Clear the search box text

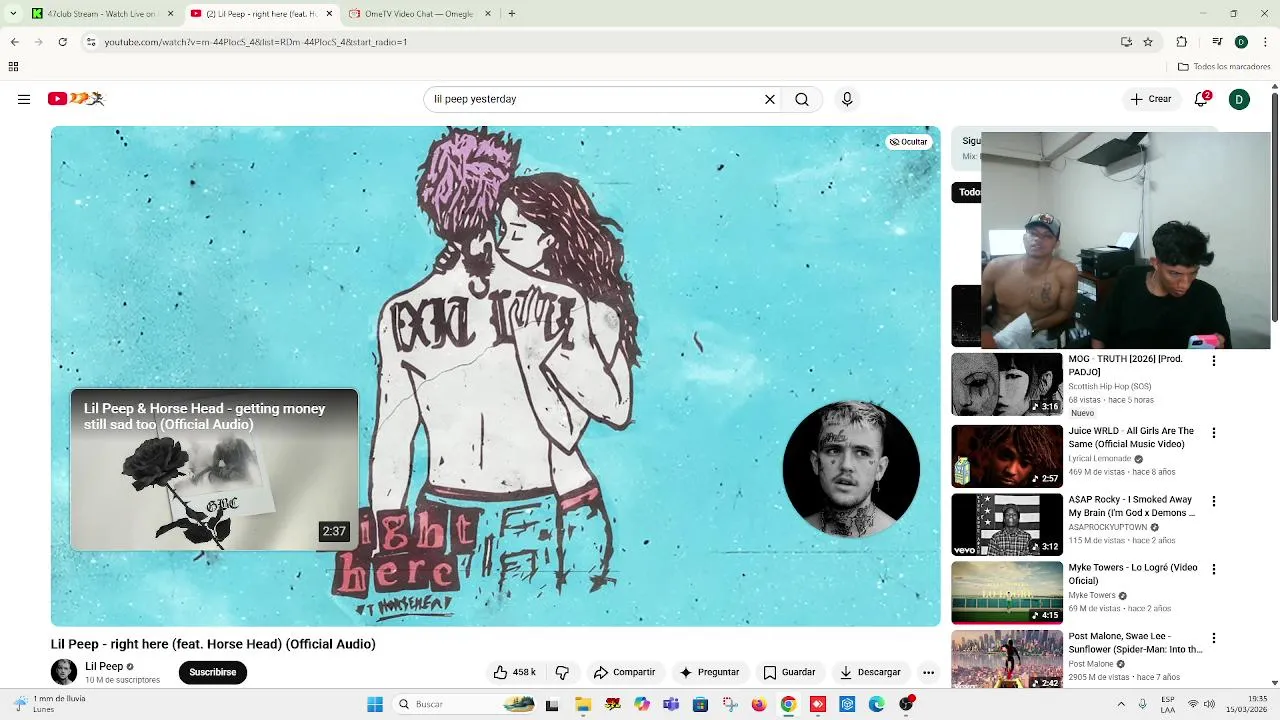pyautogui.click(x=770, y=99)
